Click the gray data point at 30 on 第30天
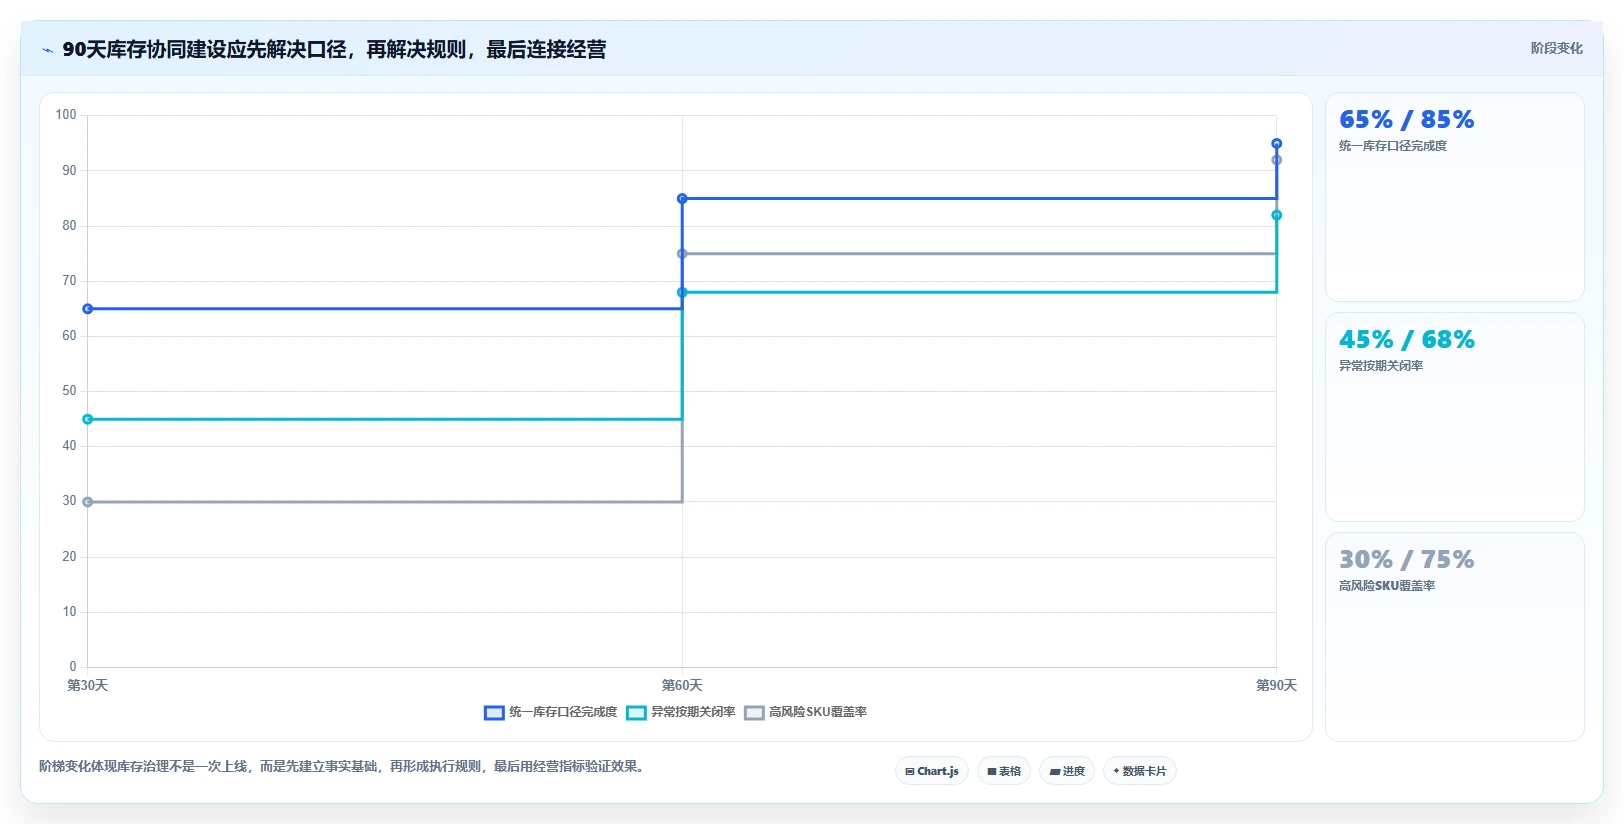The height and width of the screenshot is (824, 1624). coord(88,502)
